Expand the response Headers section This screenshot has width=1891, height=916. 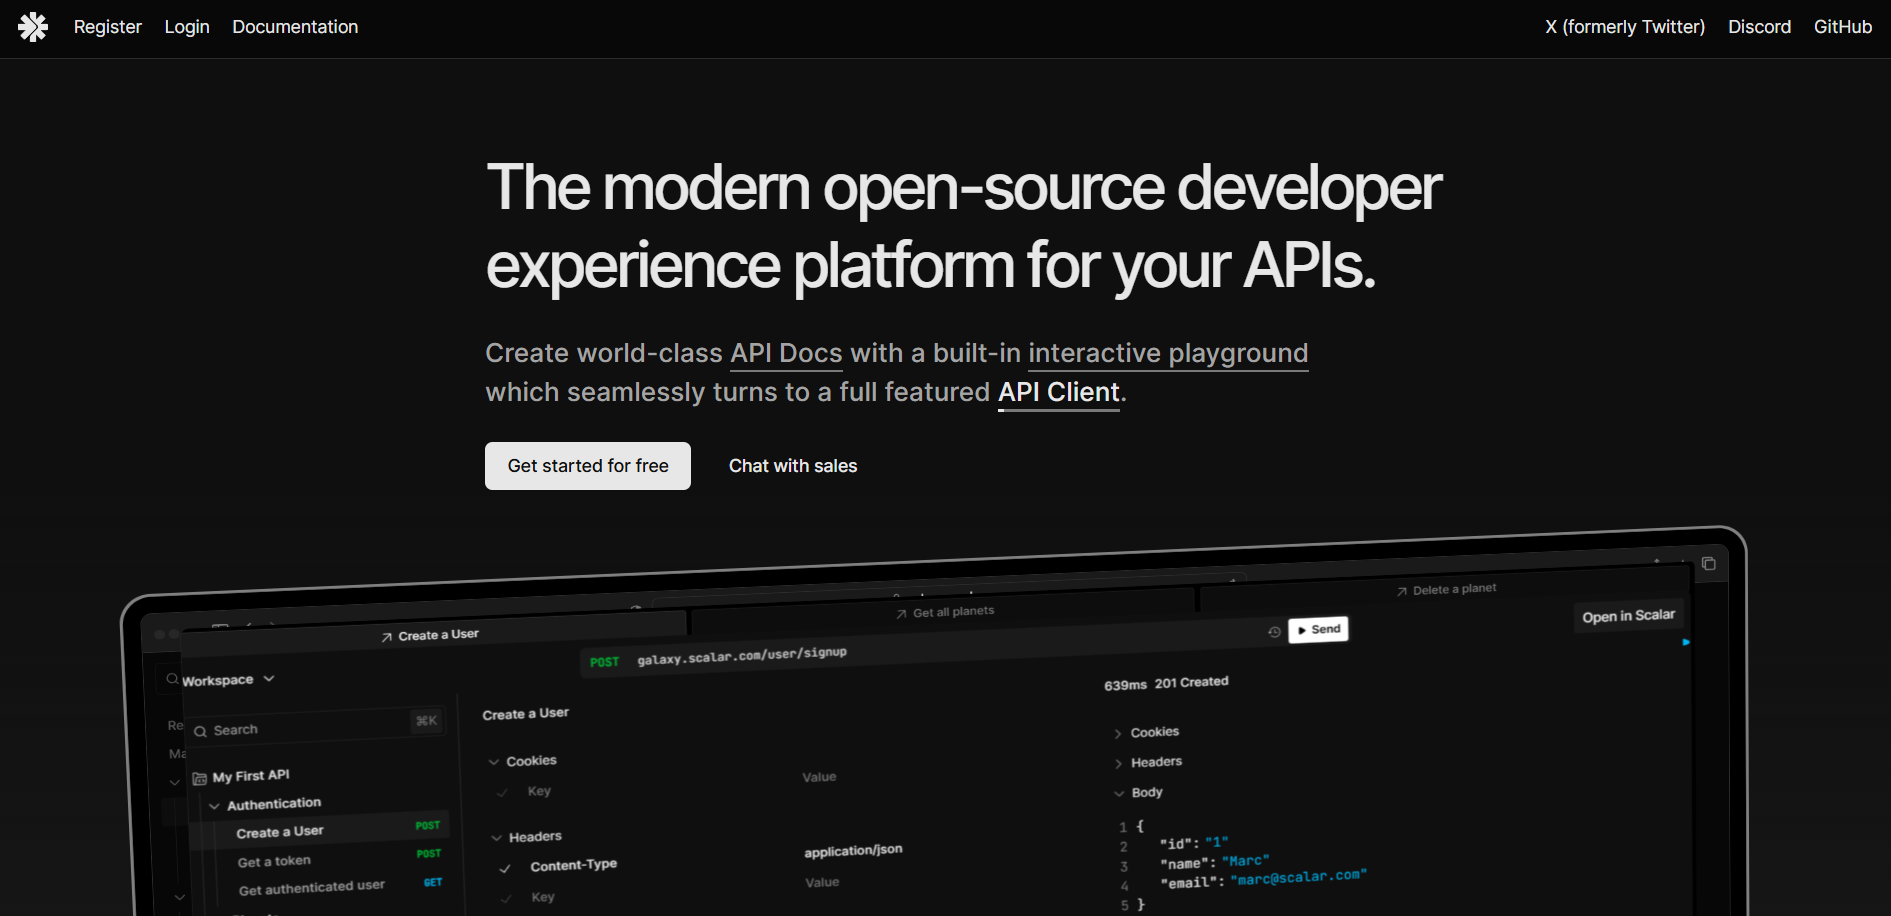pos(1118,764)
